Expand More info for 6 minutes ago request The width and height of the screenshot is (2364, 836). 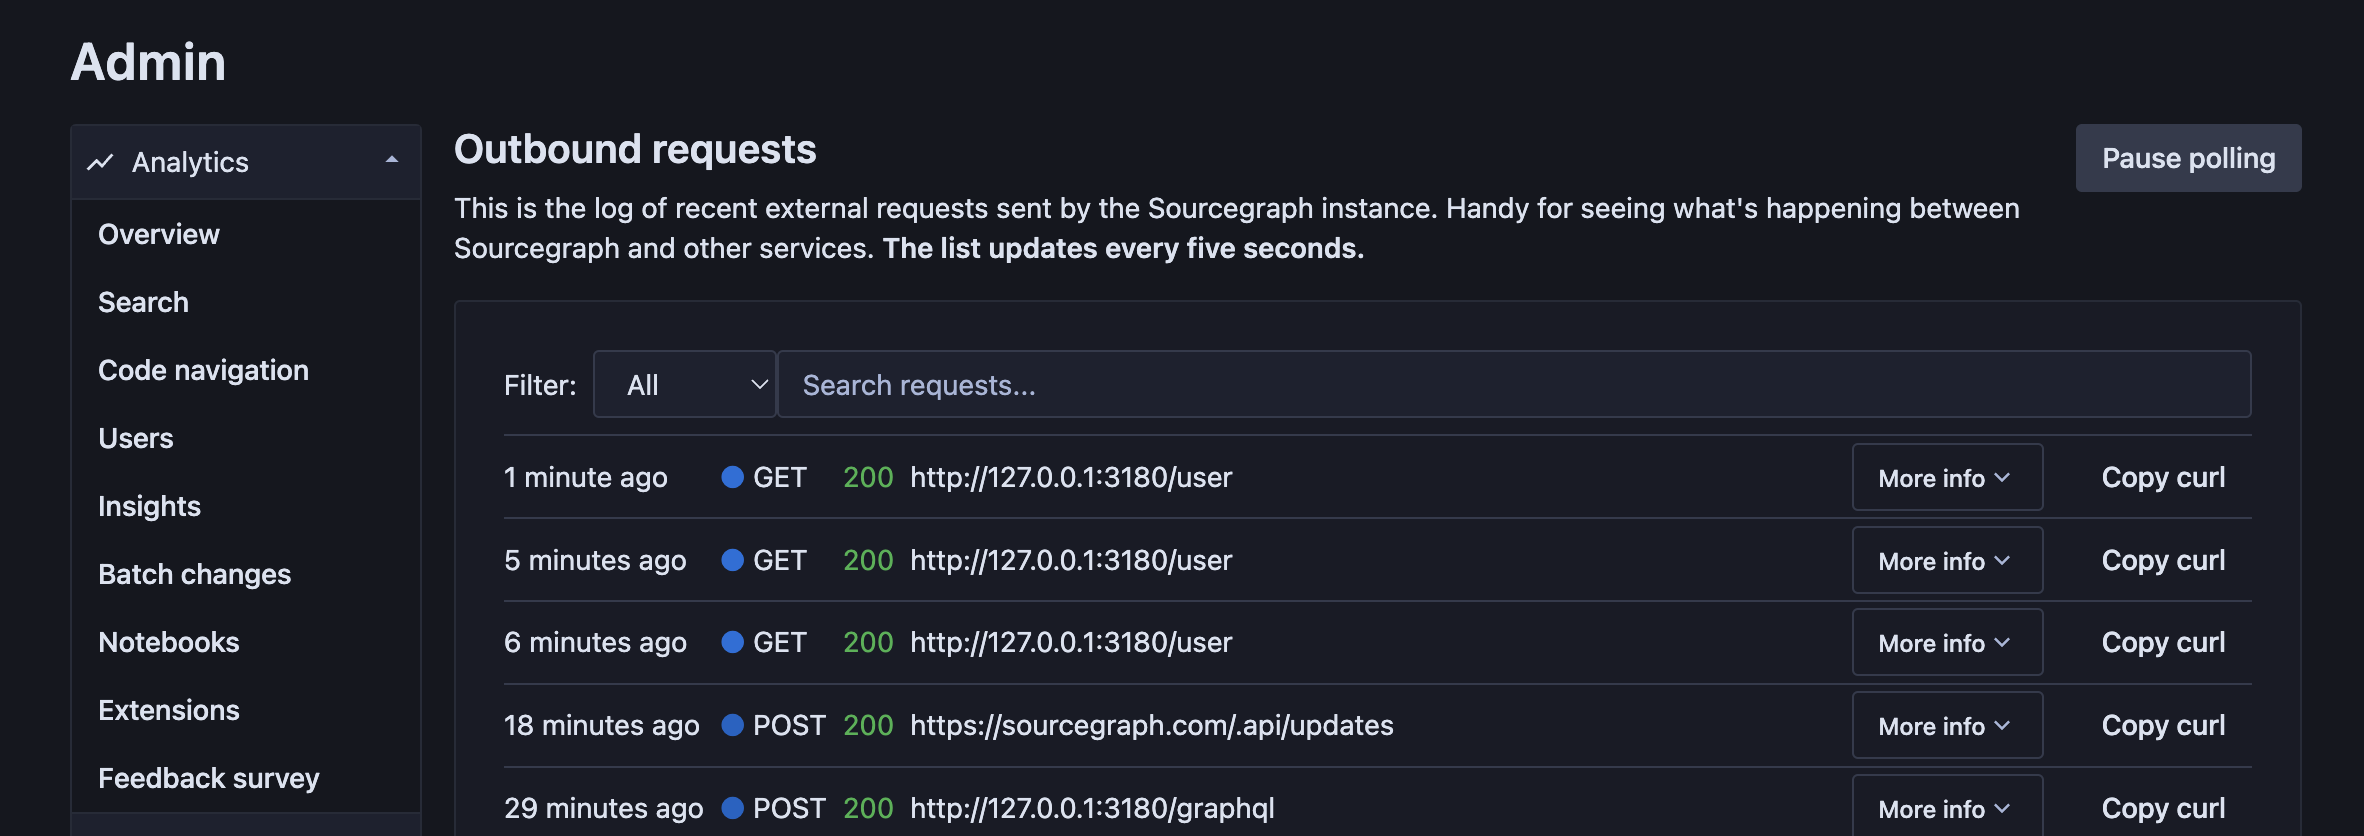[x=1946, y=643]
